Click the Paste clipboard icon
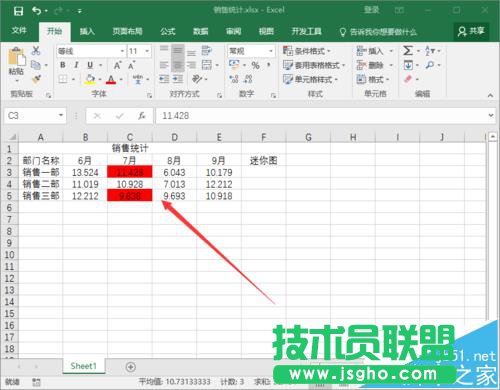500x390 pixels. point(17,57)
